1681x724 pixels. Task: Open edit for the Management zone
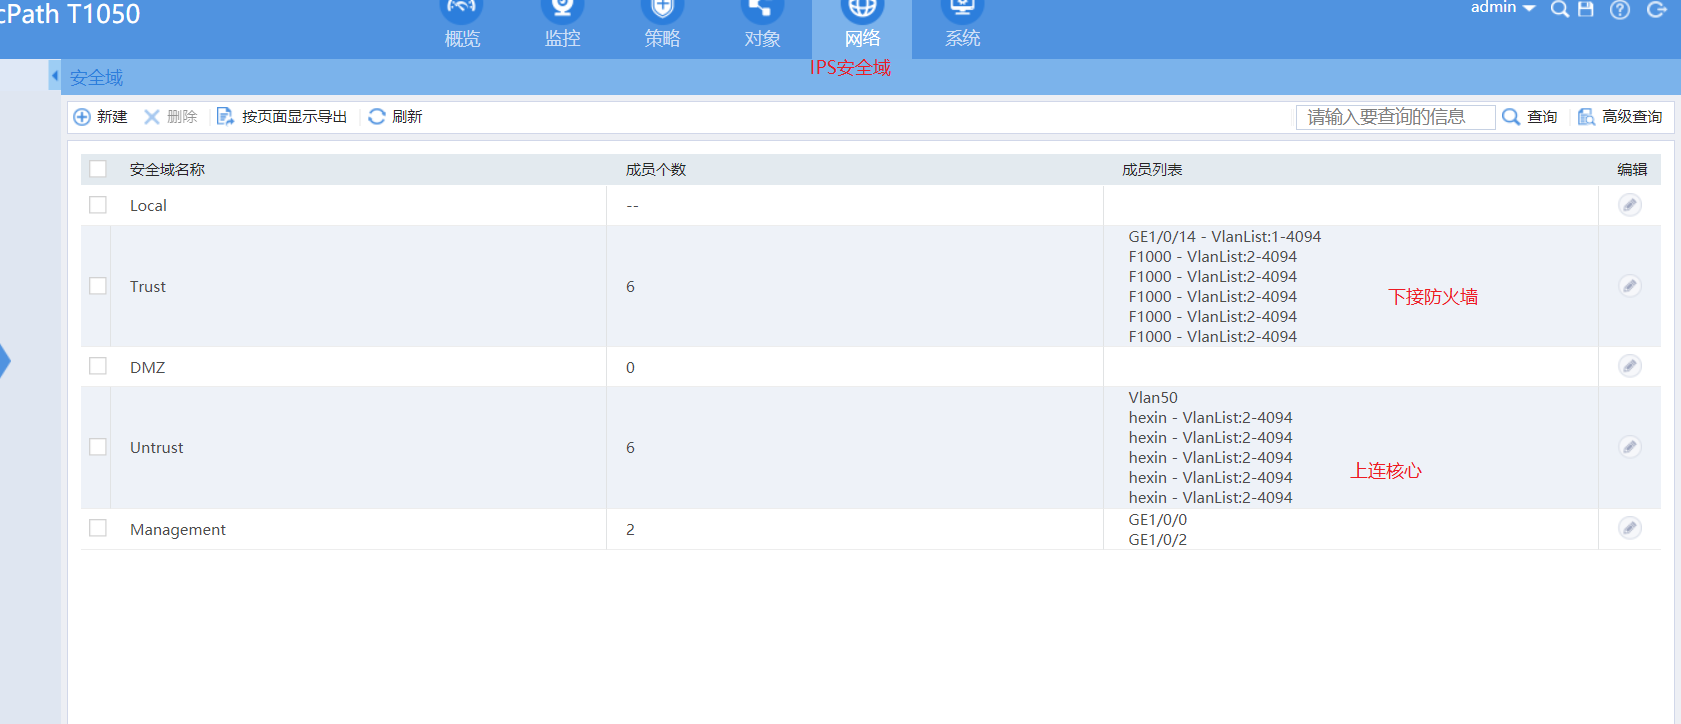(x=1630, y=528)
